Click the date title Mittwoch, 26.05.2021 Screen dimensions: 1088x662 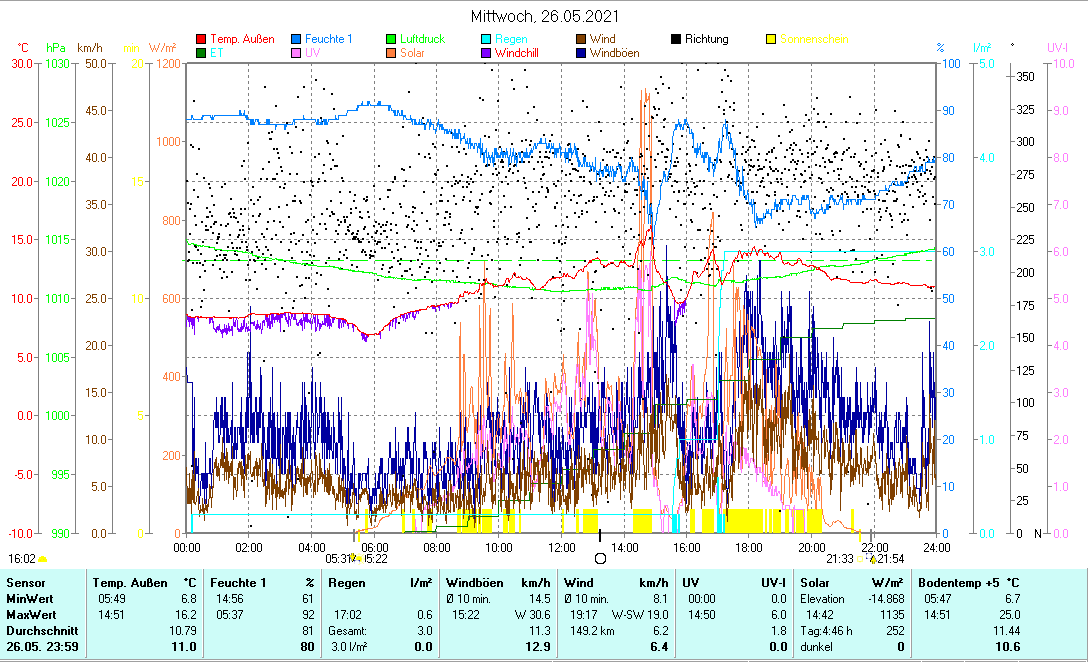coord(544,17)
